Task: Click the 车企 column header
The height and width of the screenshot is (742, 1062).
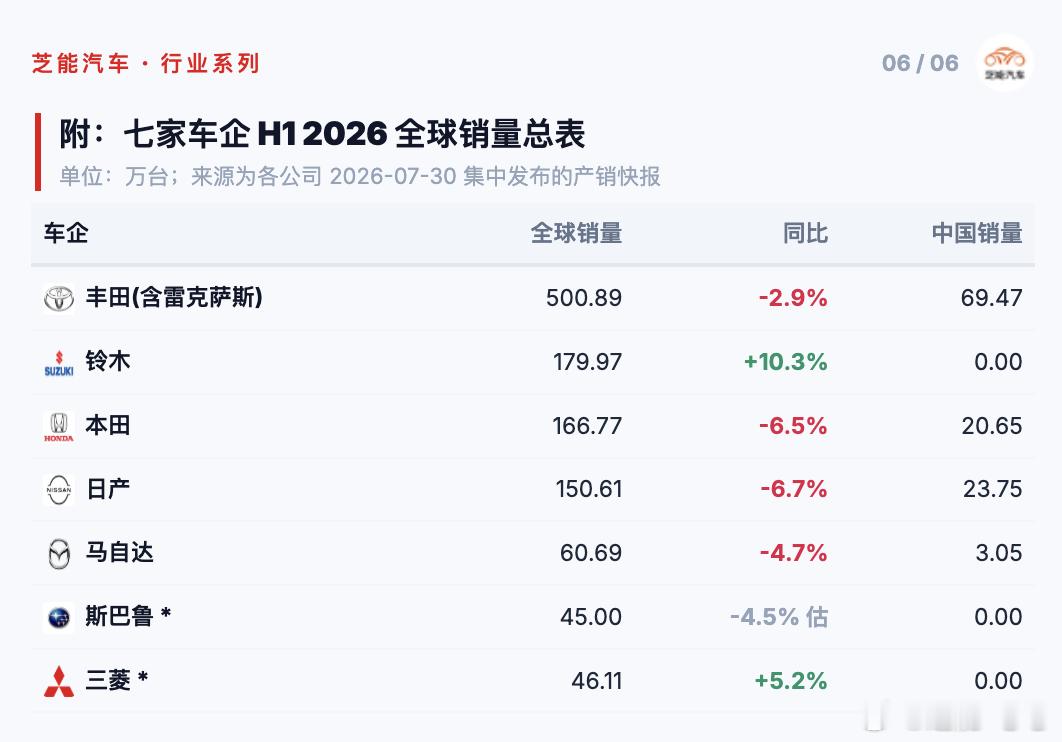Action: click(66, 233)
